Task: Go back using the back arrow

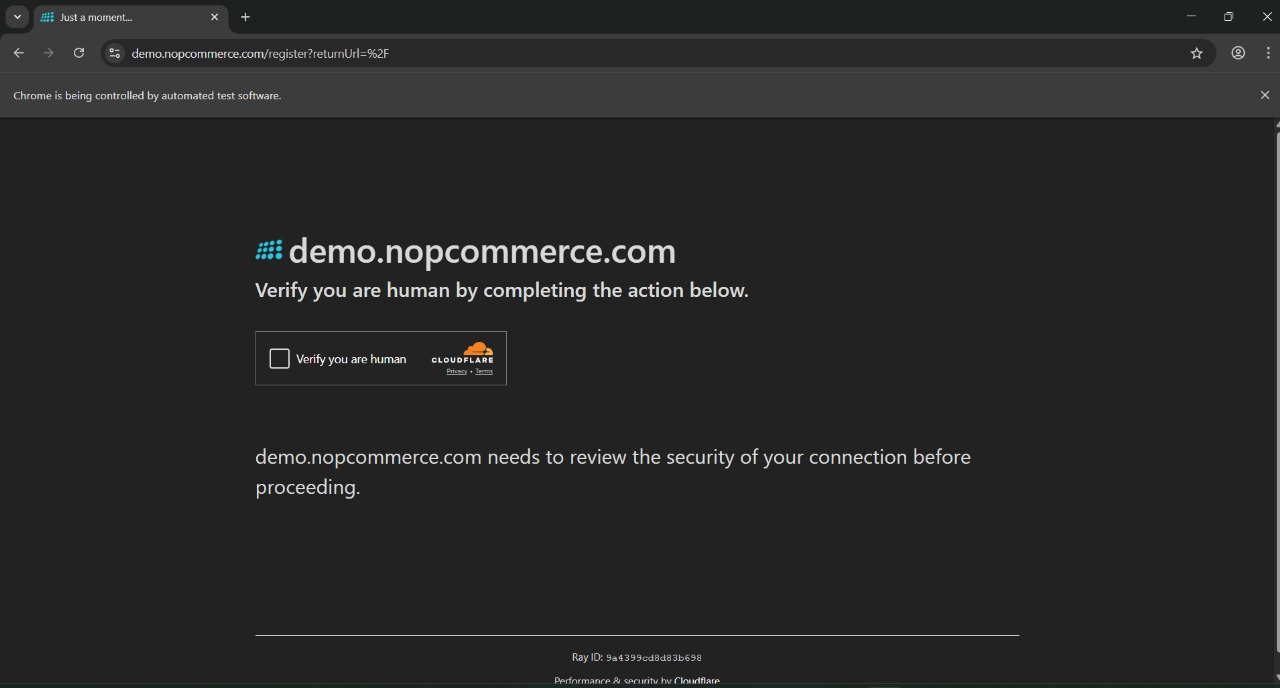Action: tap(18, 53)
